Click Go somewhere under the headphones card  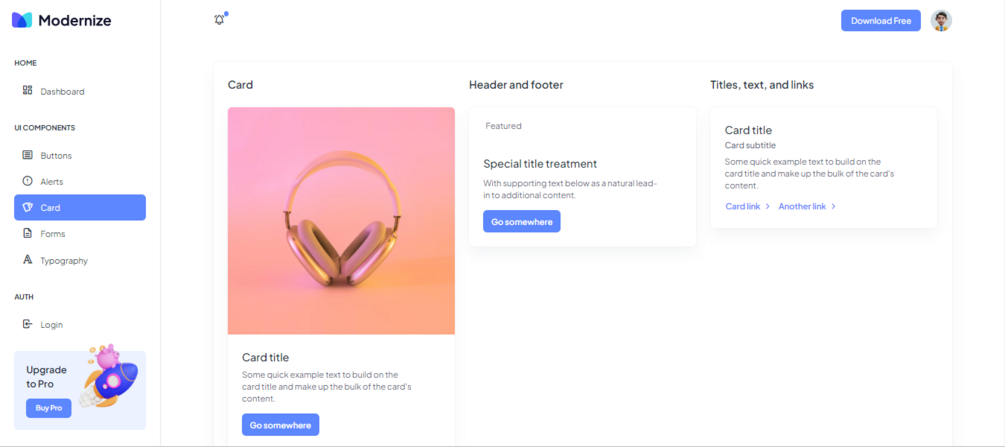tap(280, 425)
